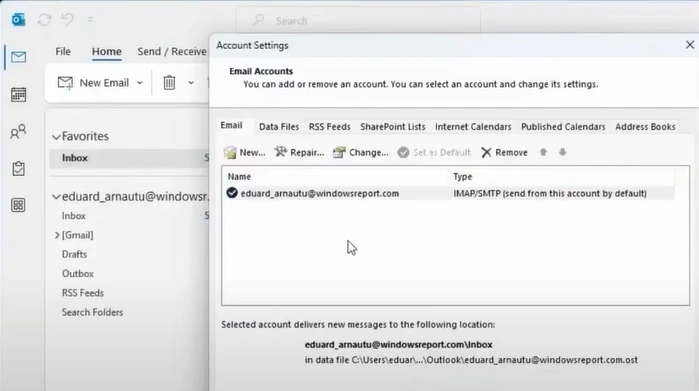
Task: Open the Calendar view in sidebar
Action: [18, 95]
